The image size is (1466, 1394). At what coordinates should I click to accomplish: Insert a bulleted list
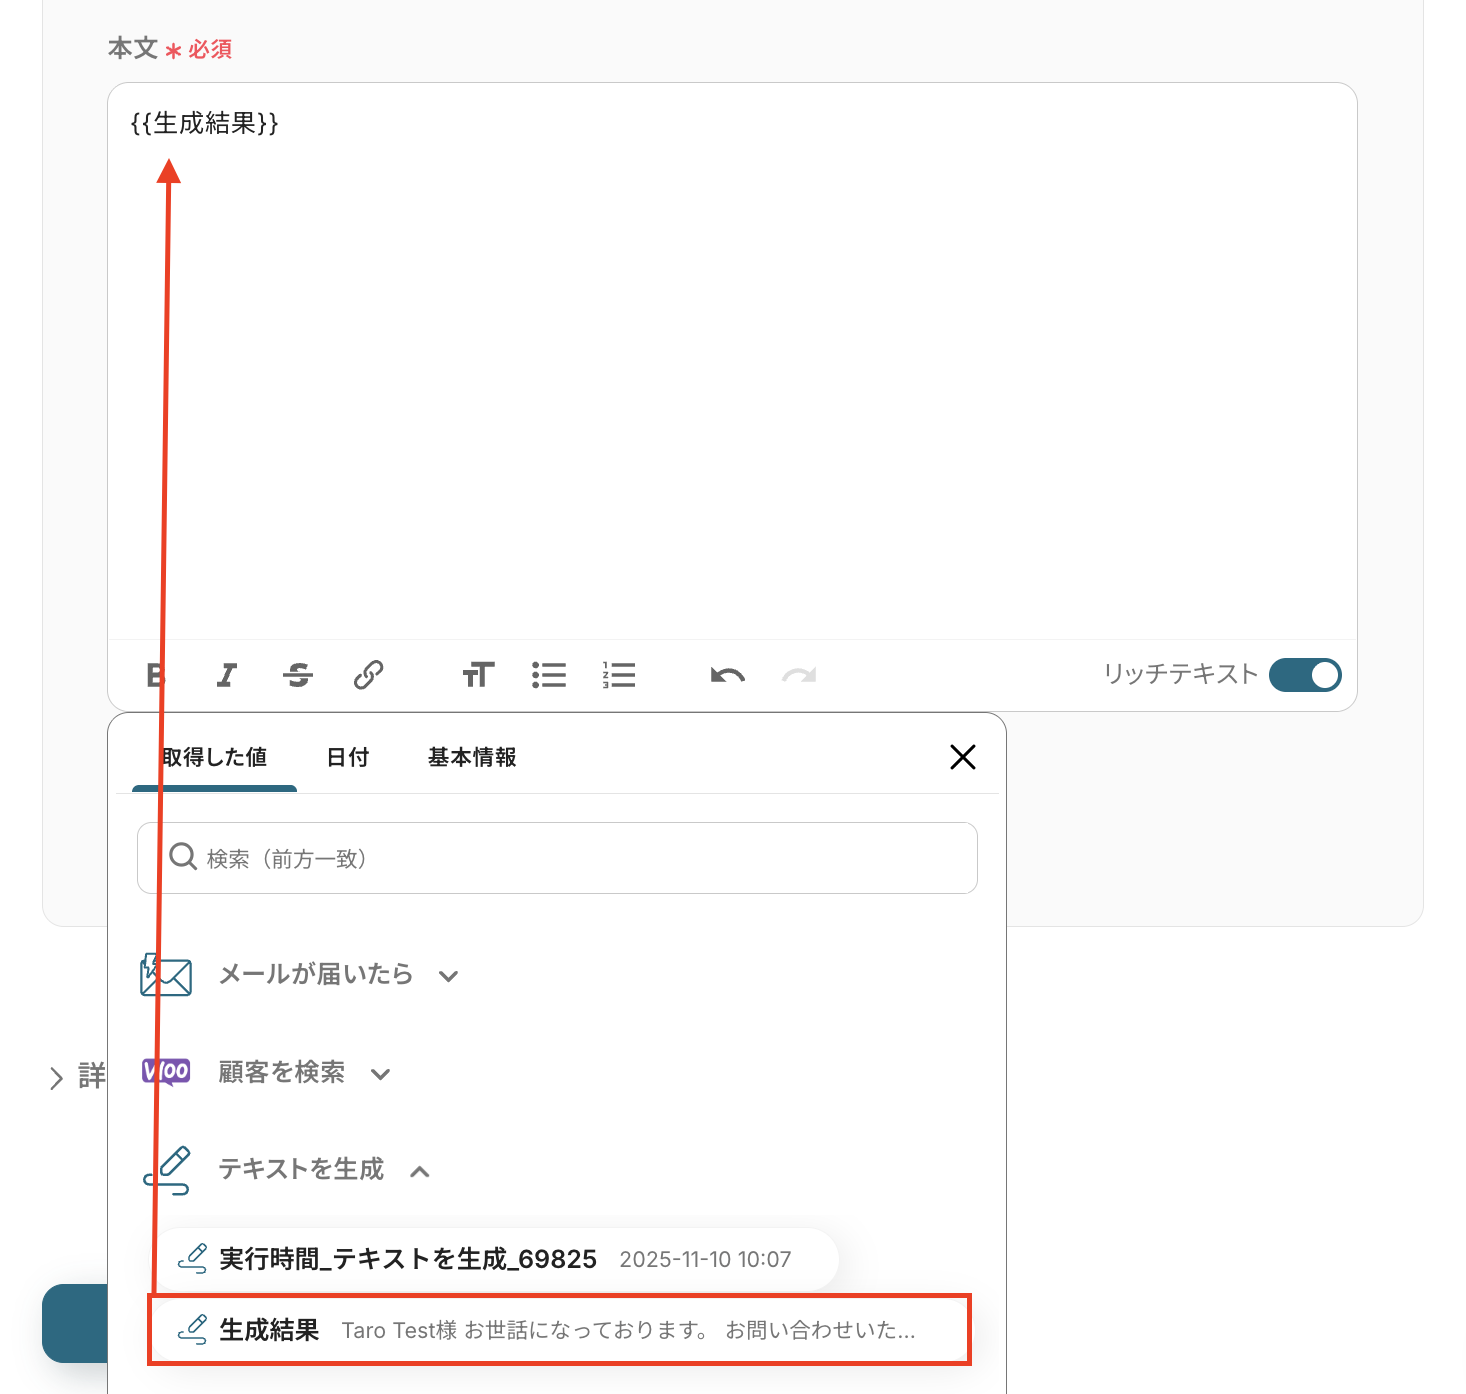[x=549, y=675]
